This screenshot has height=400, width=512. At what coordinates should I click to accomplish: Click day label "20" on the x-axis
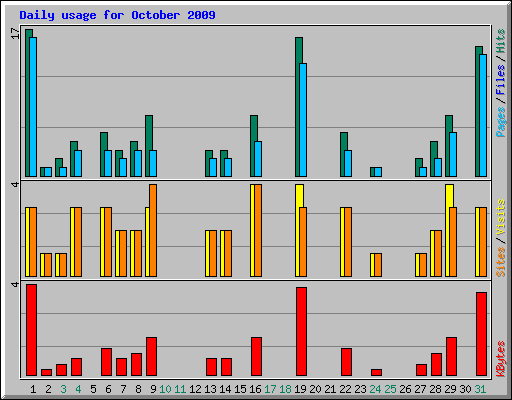(x=315, y=389)
